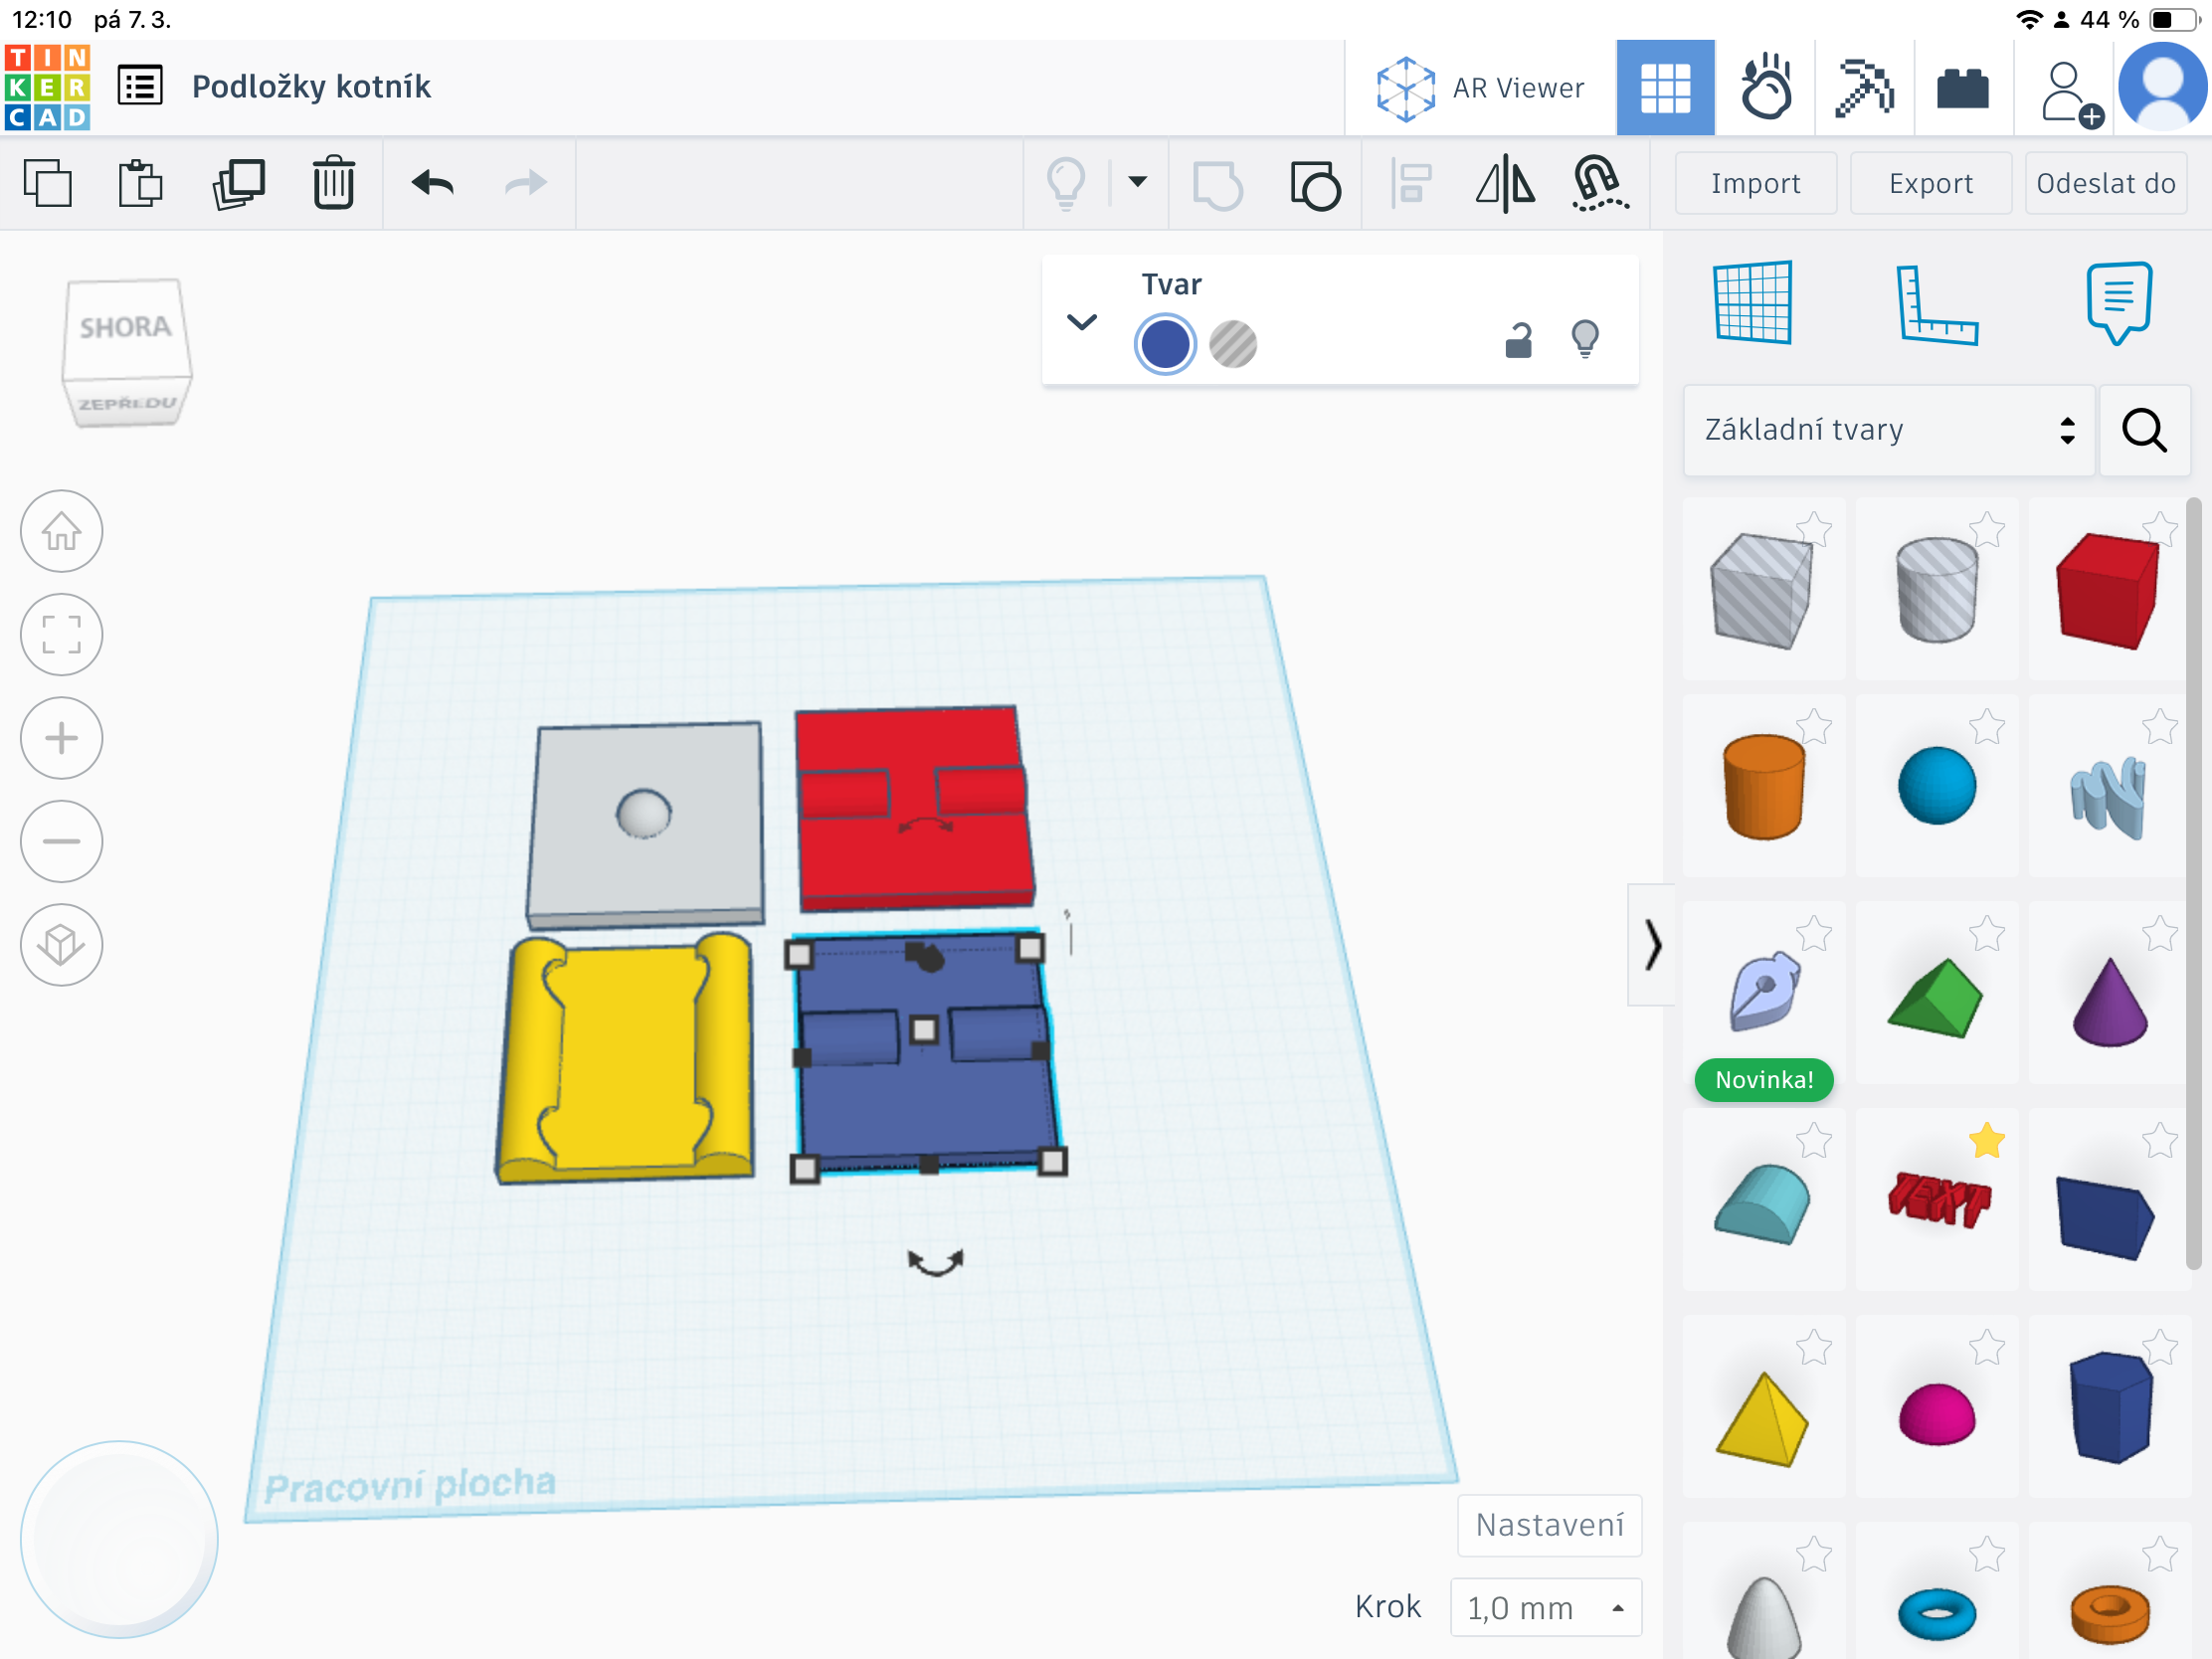Open the design list icon
The width and height of the screenshot is (2212, 1659).
[x=140, y=86]
